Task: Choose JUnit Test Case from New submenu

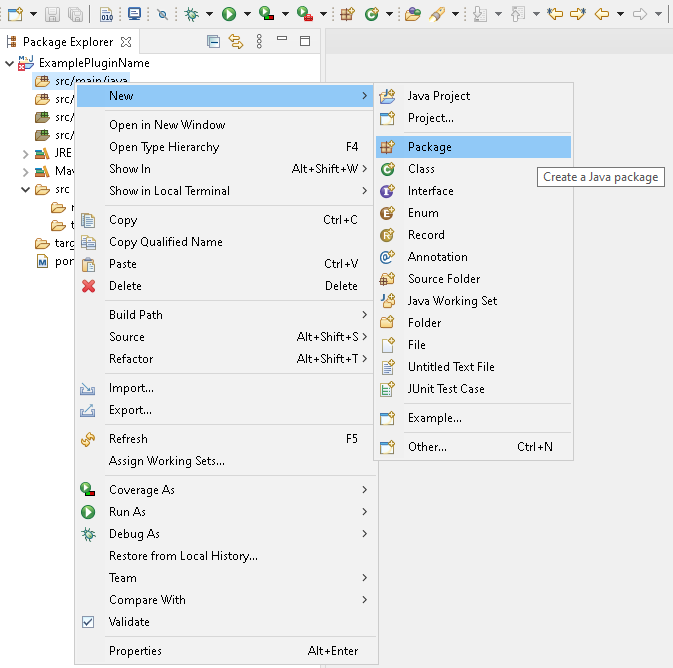Action: pyautogui.click(x=473, y=389)
